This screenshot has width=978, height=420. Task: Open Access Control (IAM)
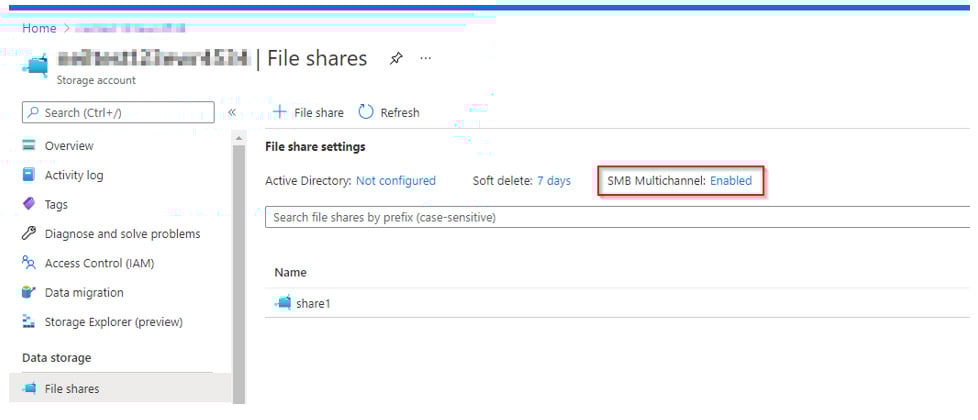[x=99, y=263]
